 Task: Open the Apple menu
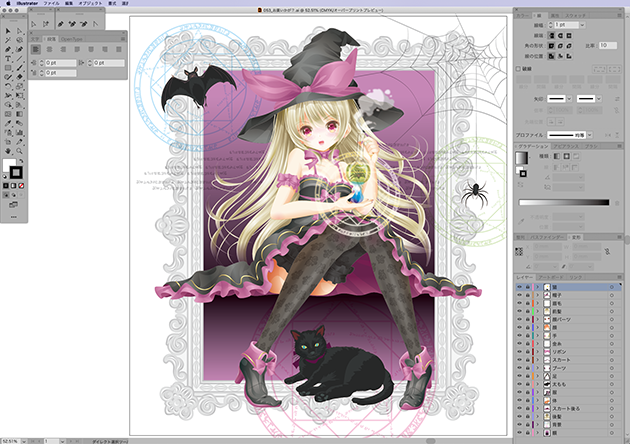tap(8, 3)
